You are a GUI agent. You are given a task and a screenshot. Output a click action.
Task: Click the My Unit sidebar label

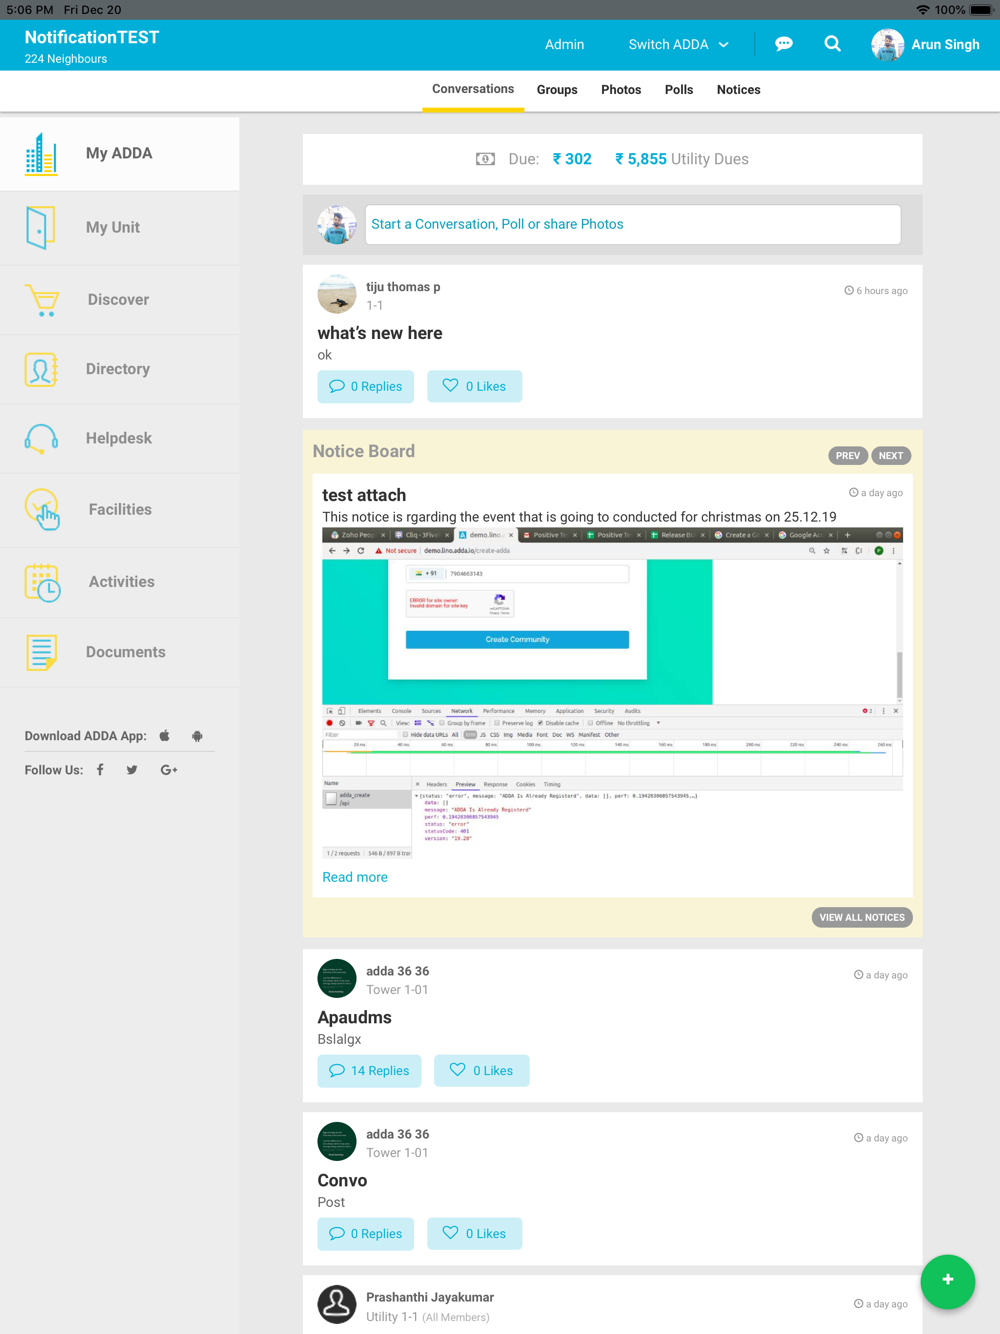113,228
